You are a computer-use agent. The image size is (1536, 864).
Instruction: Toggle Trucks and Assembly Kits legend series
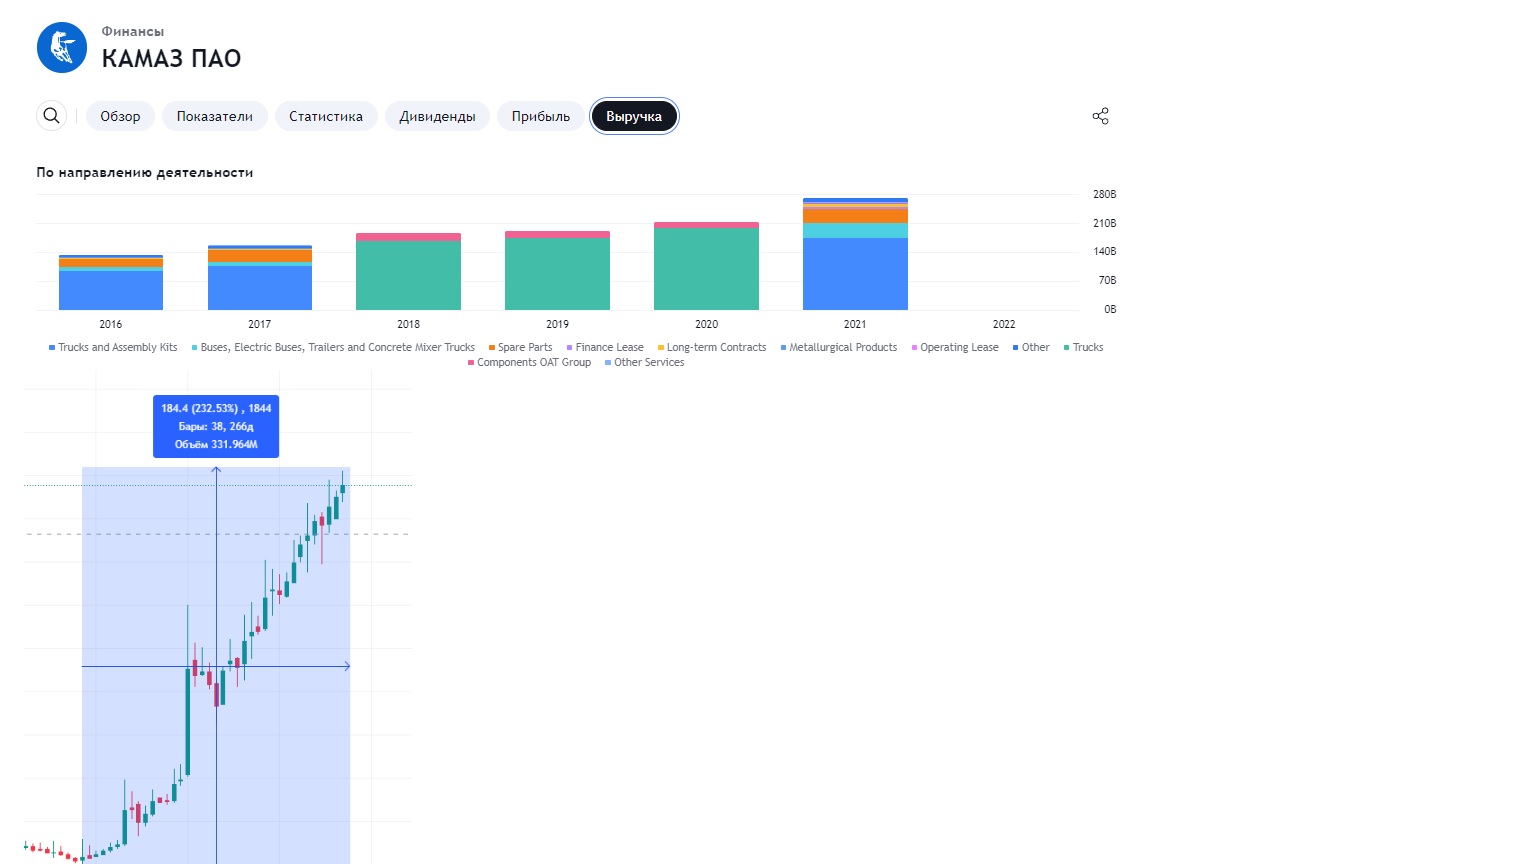click(113, 347)
